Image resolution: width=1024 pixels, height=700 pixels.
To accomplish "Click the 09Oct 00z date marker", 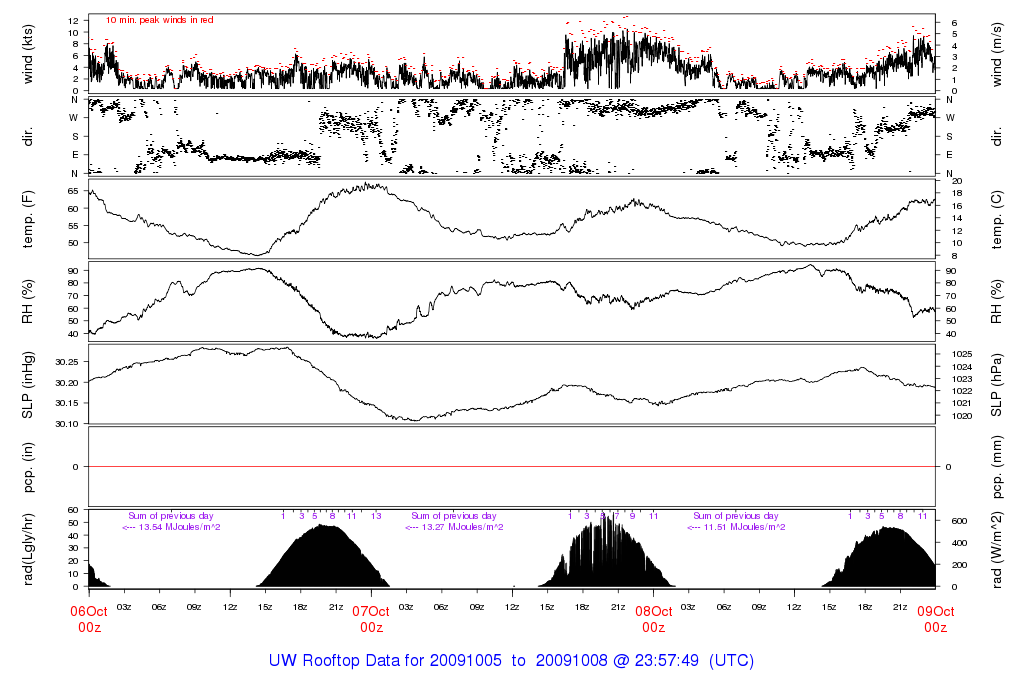I will click(935, 619).
